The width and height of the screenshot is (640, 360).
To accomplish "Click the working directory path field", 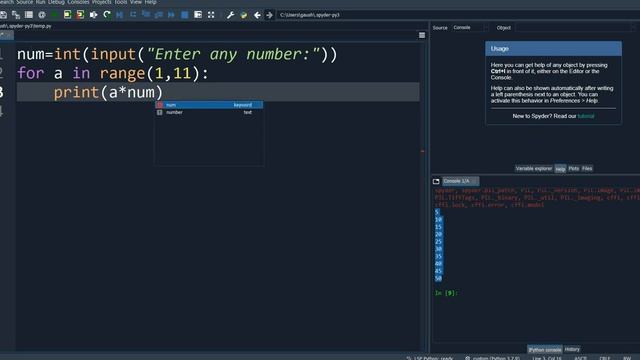I will pyautogui.click(x=457, y=15).
